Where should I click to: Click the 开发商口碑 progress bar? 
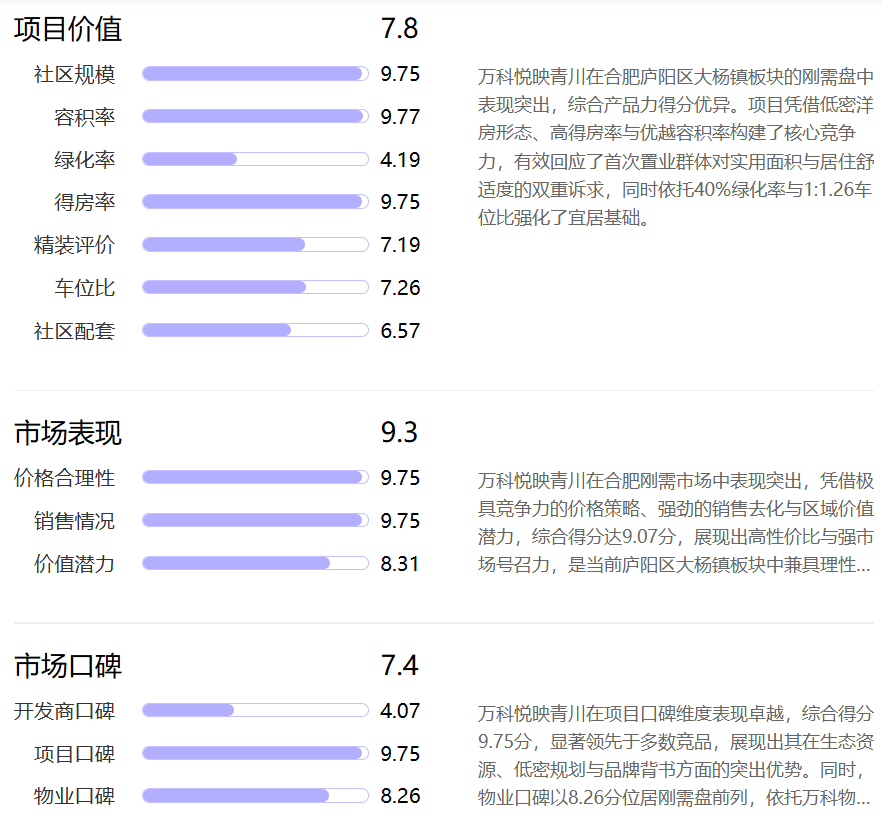click(255, 710)
